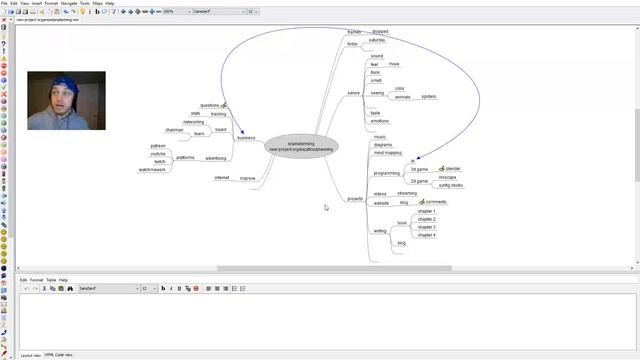Open the note editor Table menu

pos(51,280)
